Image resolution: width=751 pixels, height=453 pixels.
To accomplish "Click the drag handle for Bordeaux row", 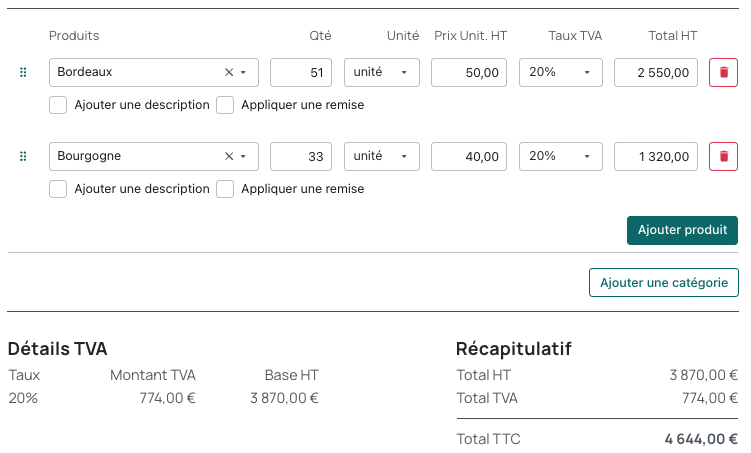I will click(x=23, y=73).
